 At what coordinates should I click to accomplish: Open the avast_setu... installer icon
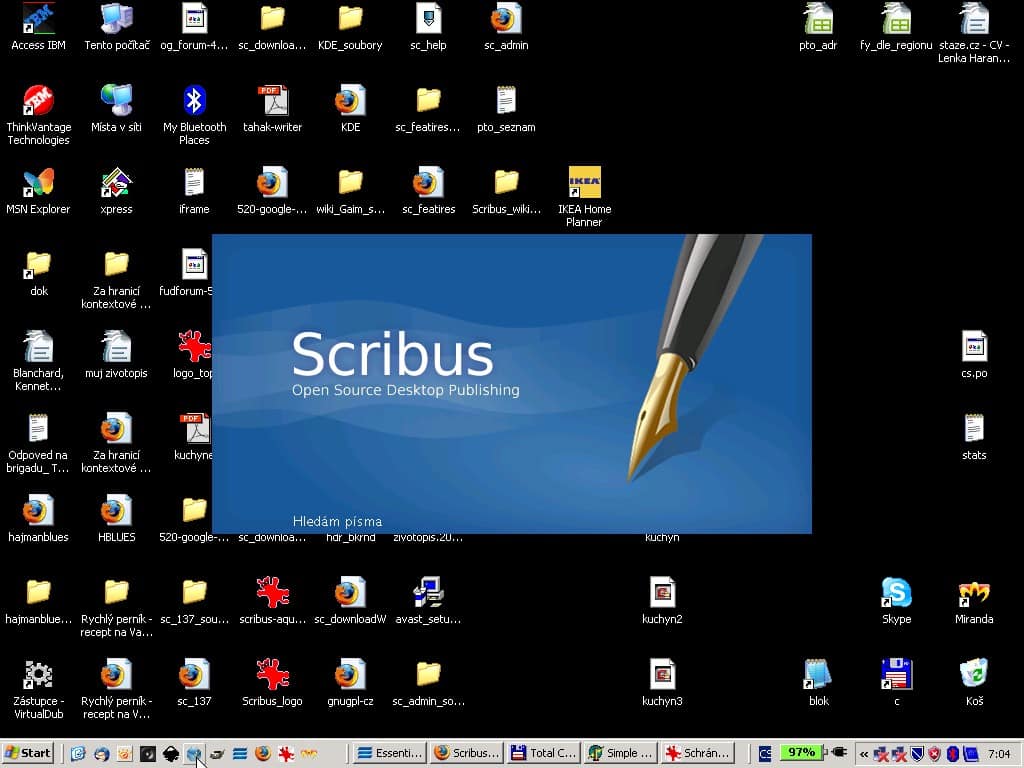428,600
